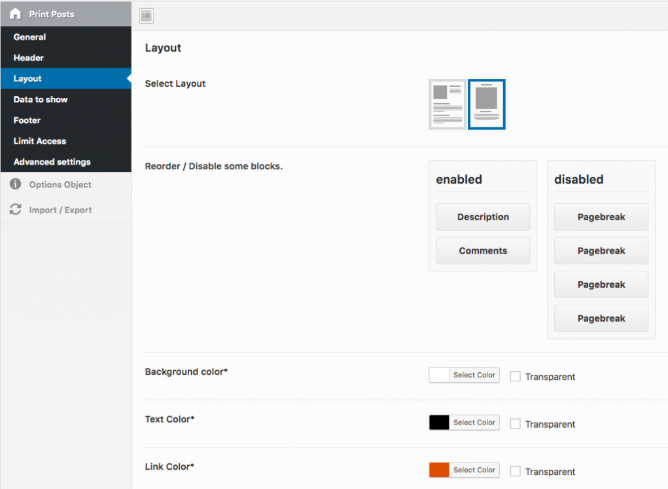Click the 'Background color*' label
Screen dimensions: 668x489
pyautogui.click(x=186, y=372)
